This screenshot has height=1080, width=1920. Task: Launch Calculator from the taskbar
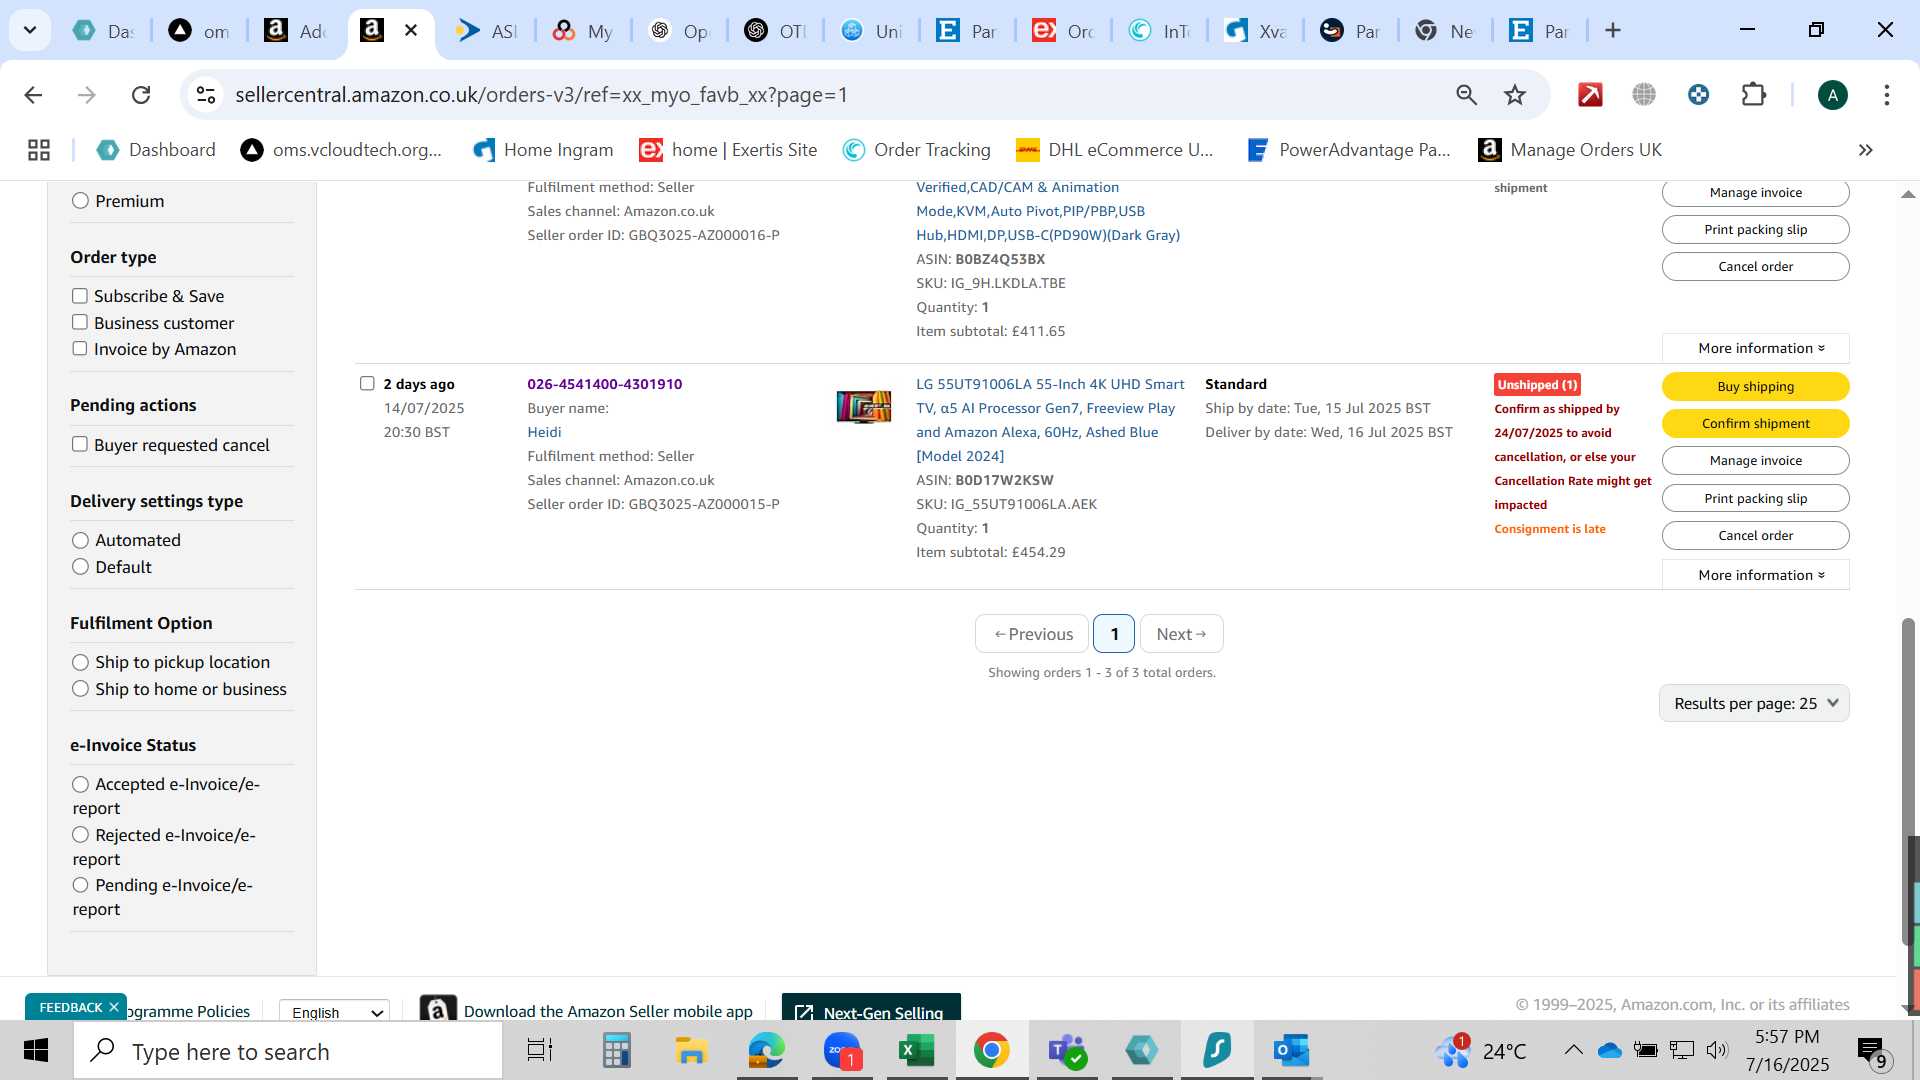[616, 1051]
